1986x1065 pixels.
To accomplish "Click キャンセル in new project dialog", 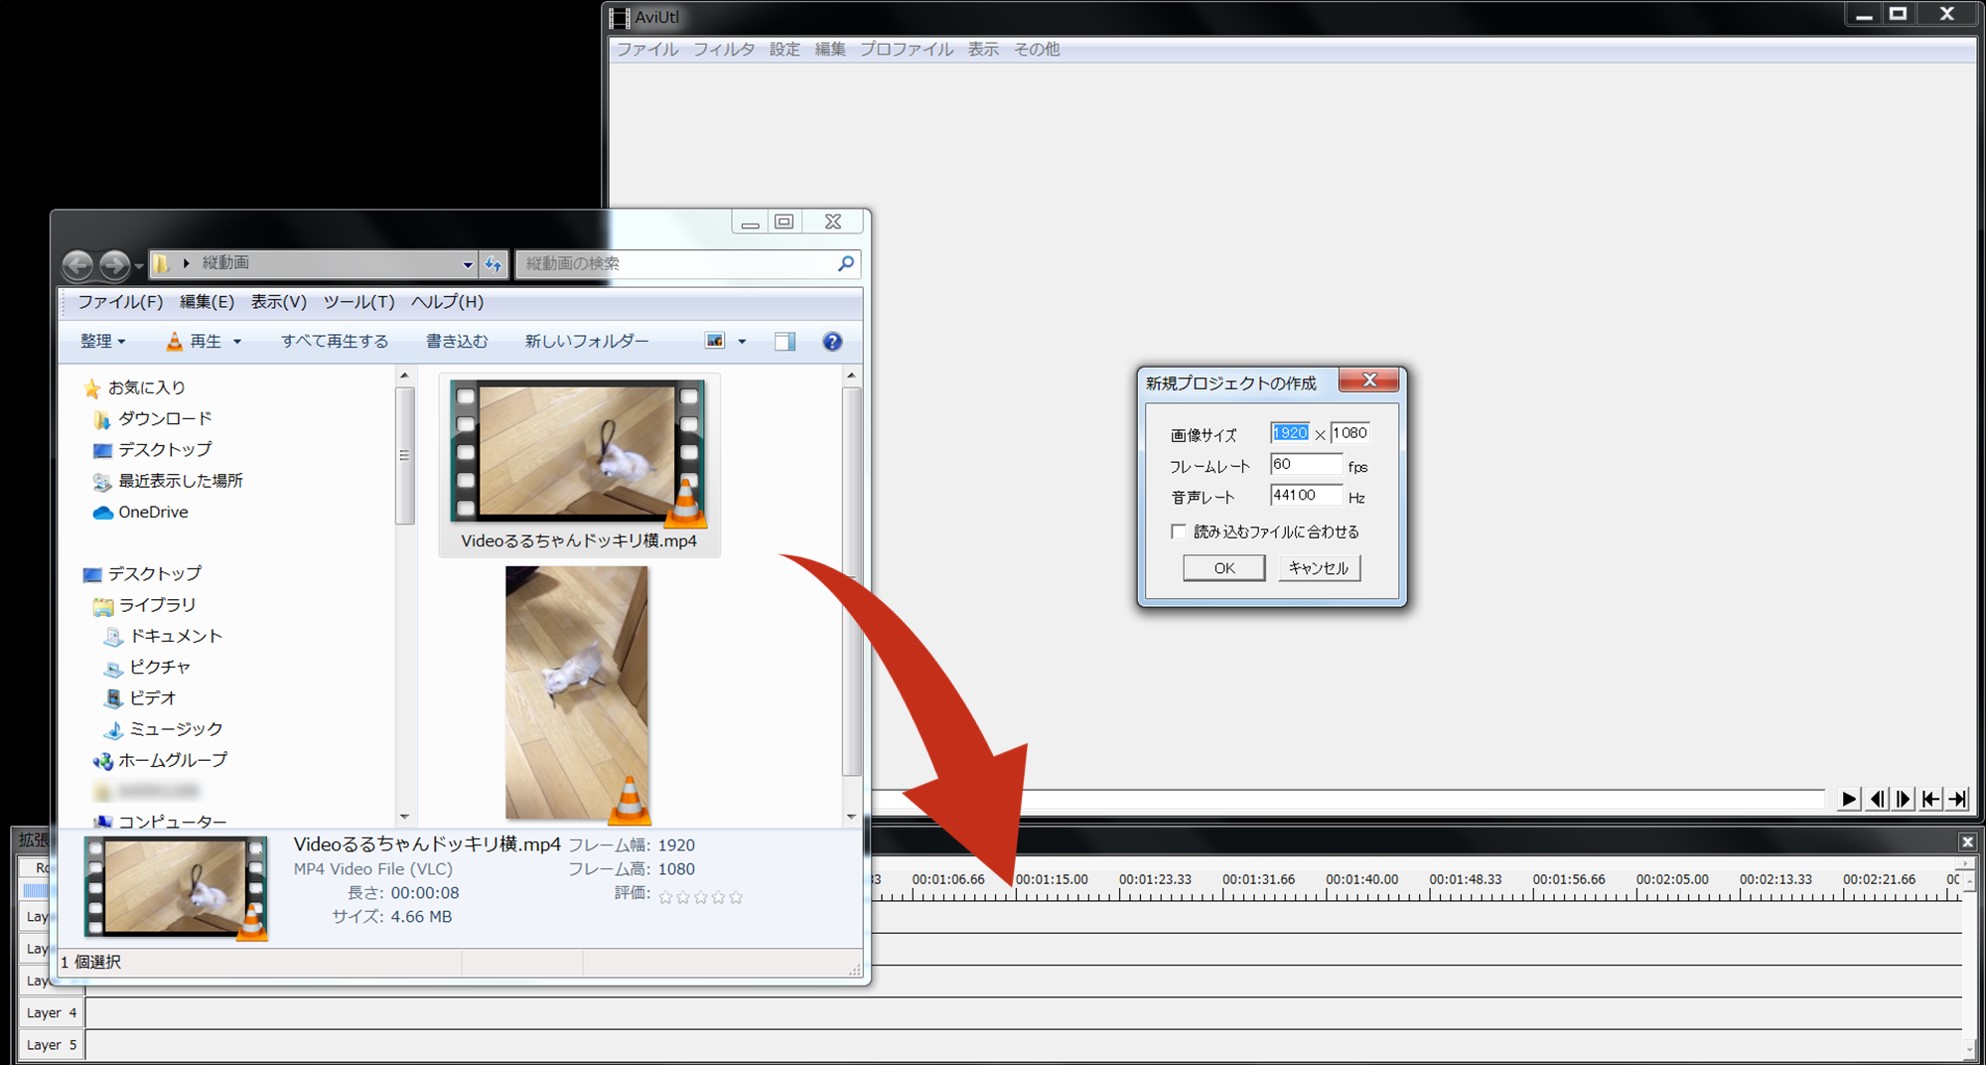I will tap(1319, 568).
